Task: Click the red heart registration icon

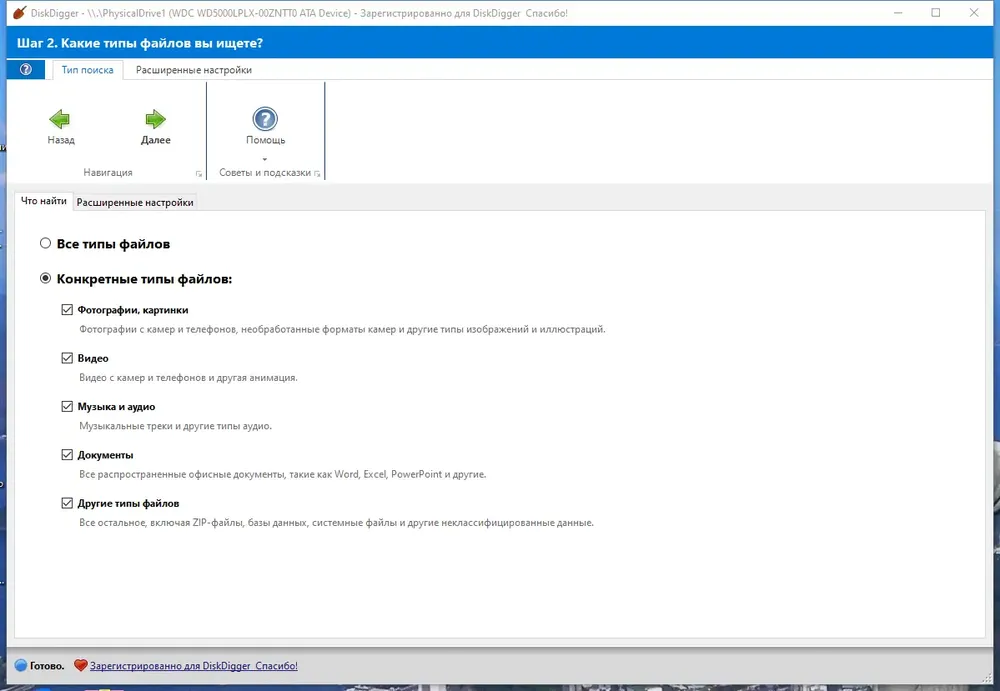Action: [80, 665]
